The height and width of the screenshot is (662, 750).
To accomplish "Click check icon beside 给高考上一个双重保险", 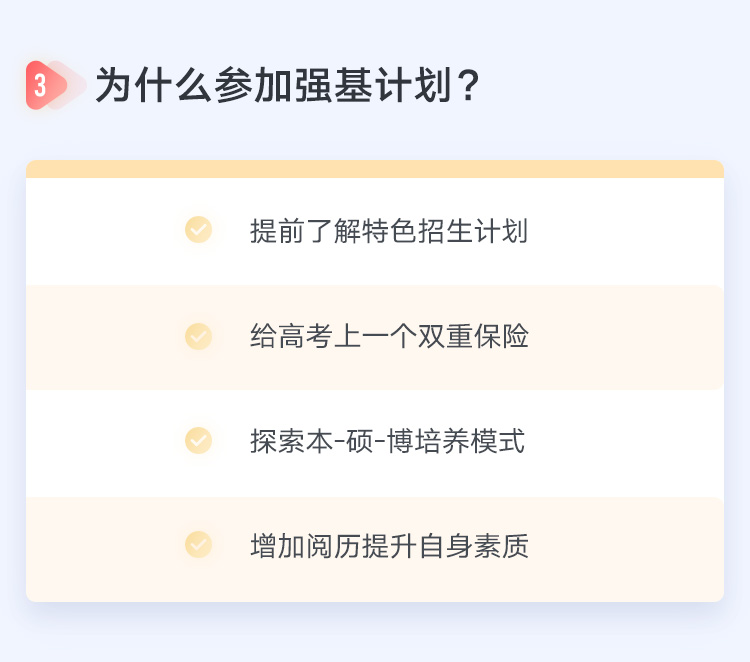I will [199, 336].
